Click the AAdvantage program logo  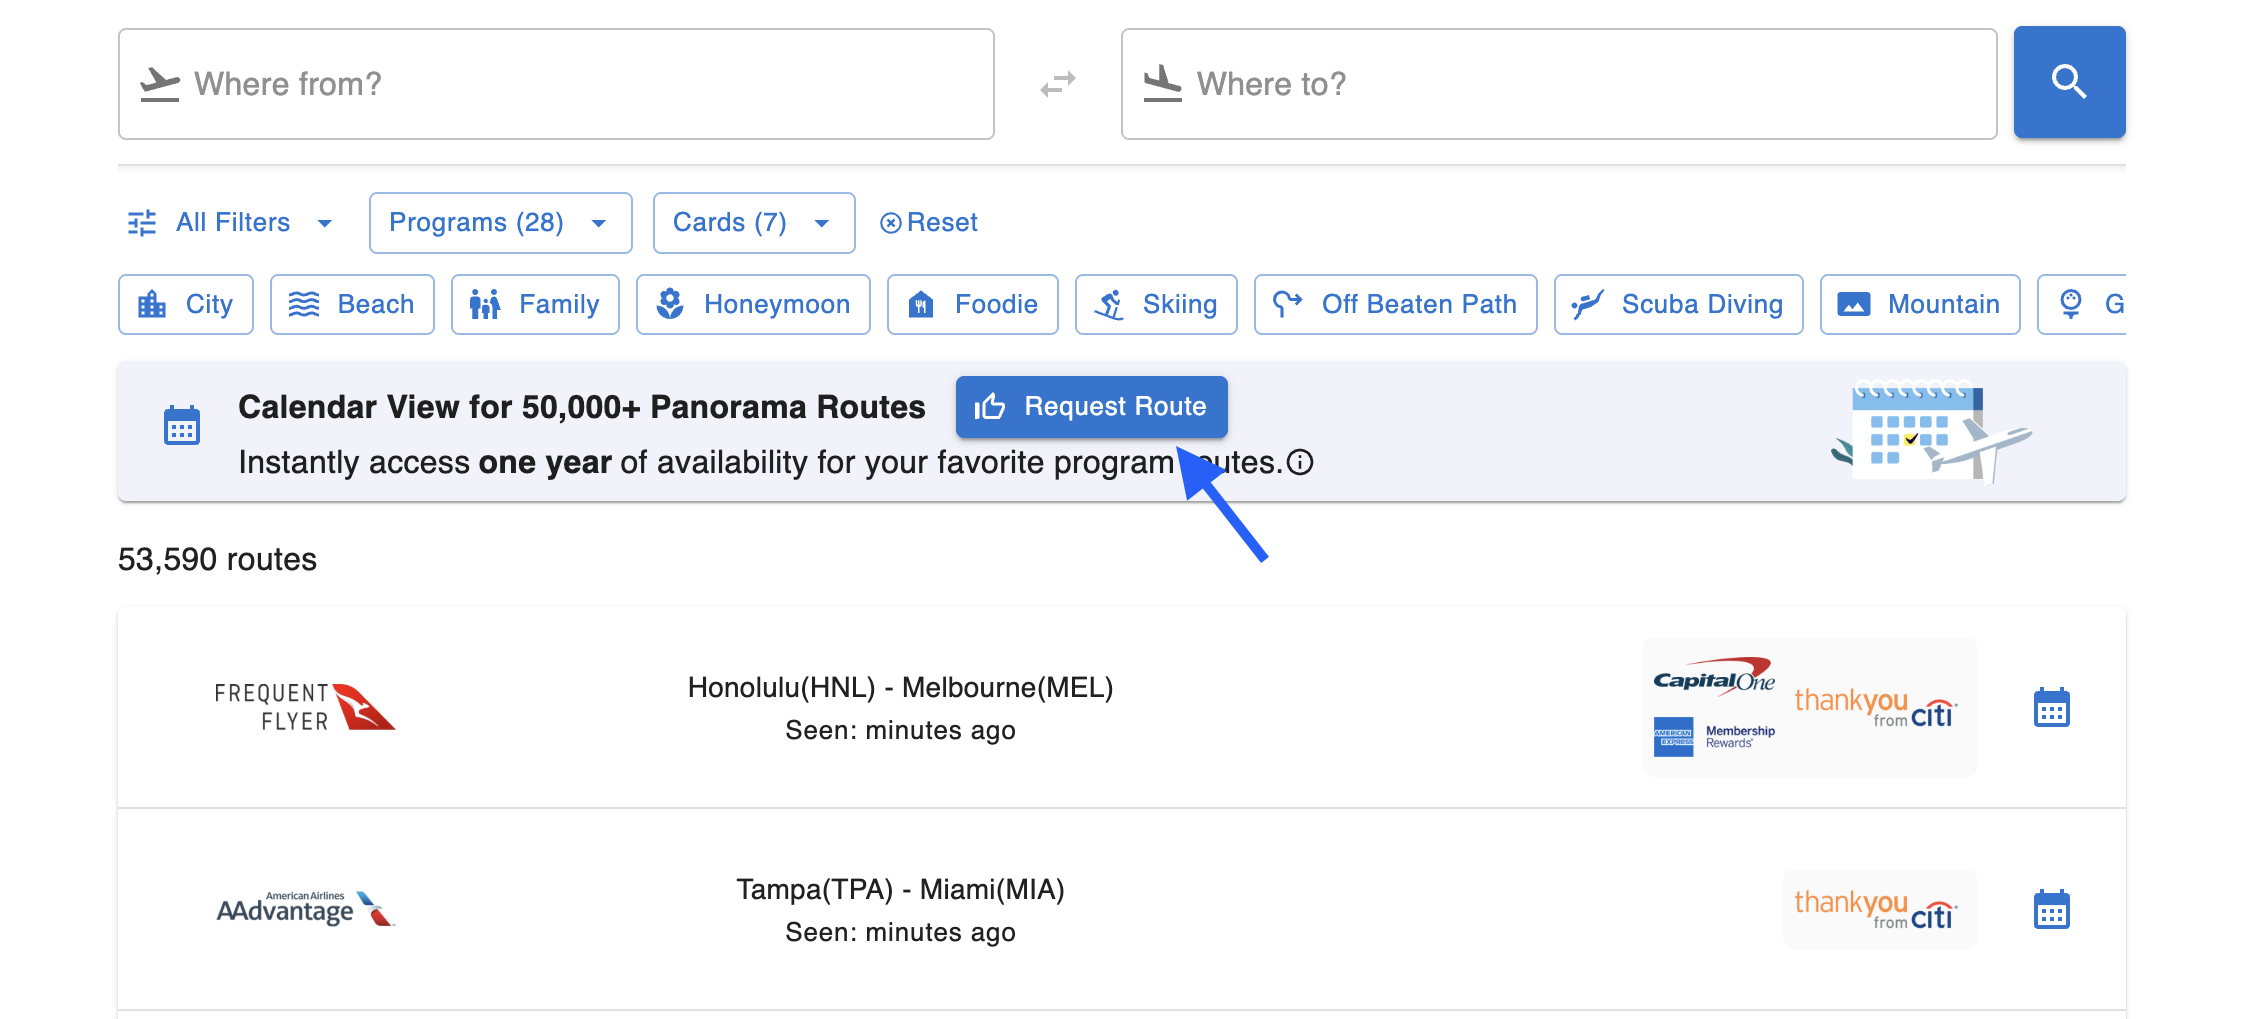click(x=305, y=909)
